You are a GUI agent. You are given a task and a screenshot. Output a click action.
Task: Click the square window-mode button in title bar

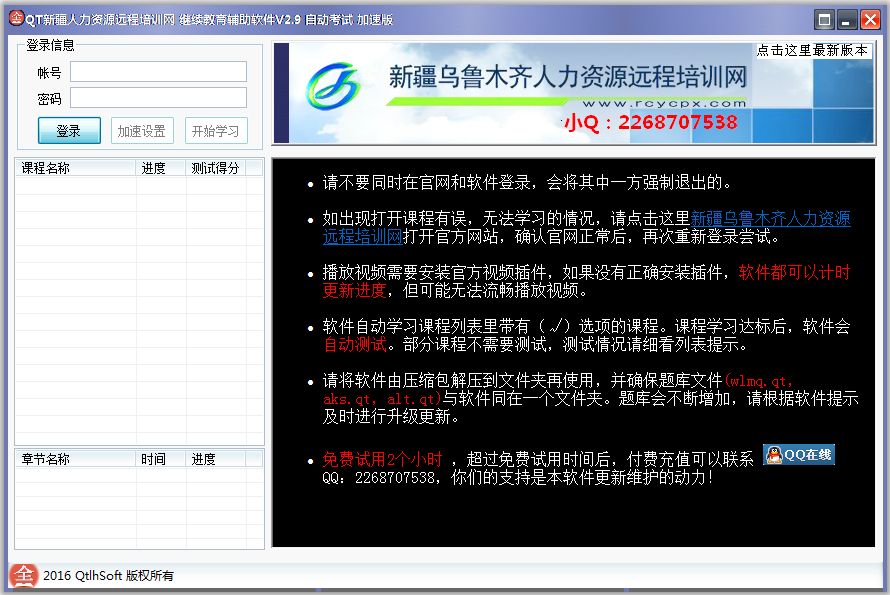pyautogui.click(x=825, y=19)
